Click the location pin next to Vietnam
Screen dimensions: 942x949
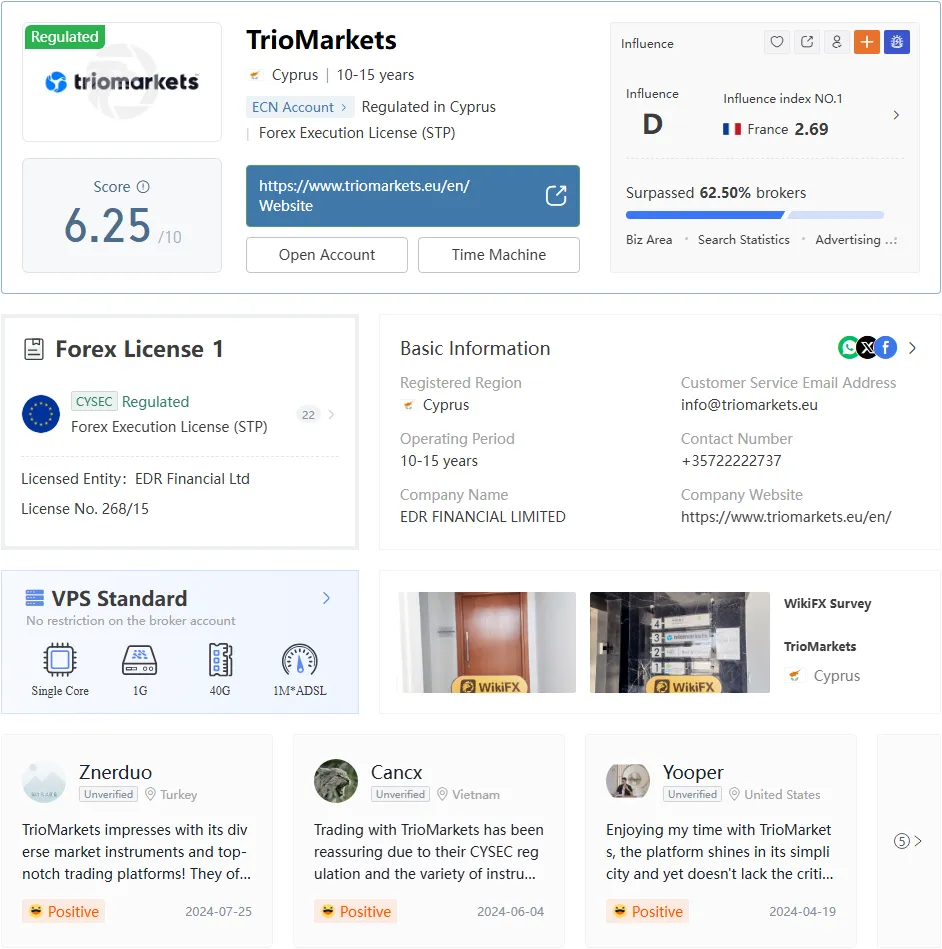coord(442,794)
